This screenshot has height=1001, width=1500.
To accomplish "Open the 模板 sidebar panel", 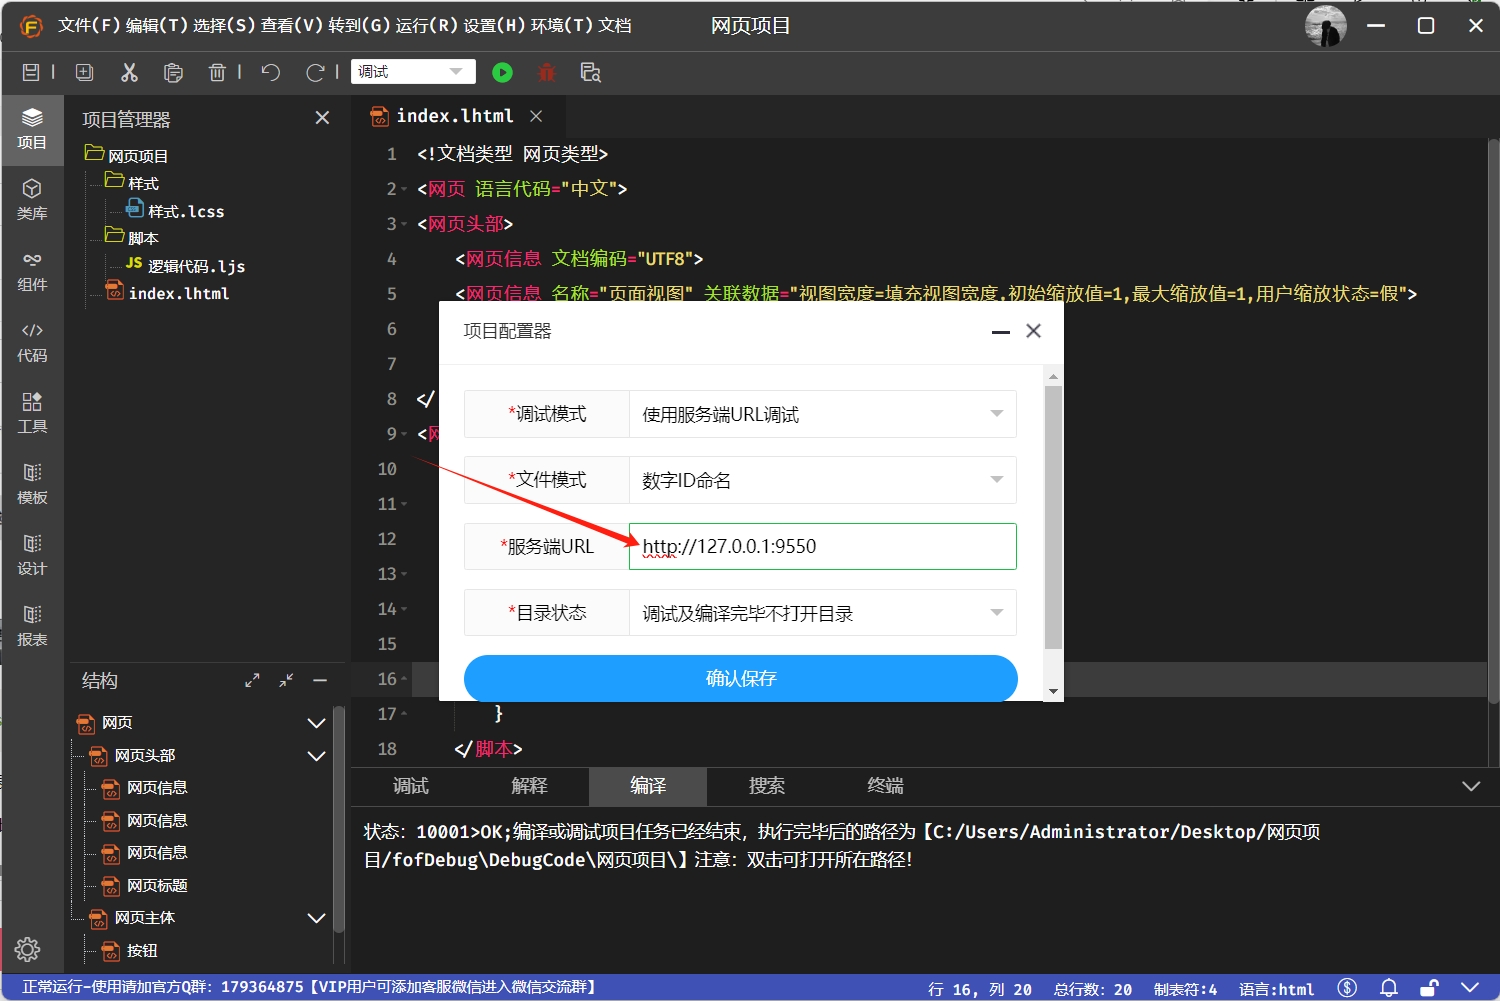I will click(32, 485).
